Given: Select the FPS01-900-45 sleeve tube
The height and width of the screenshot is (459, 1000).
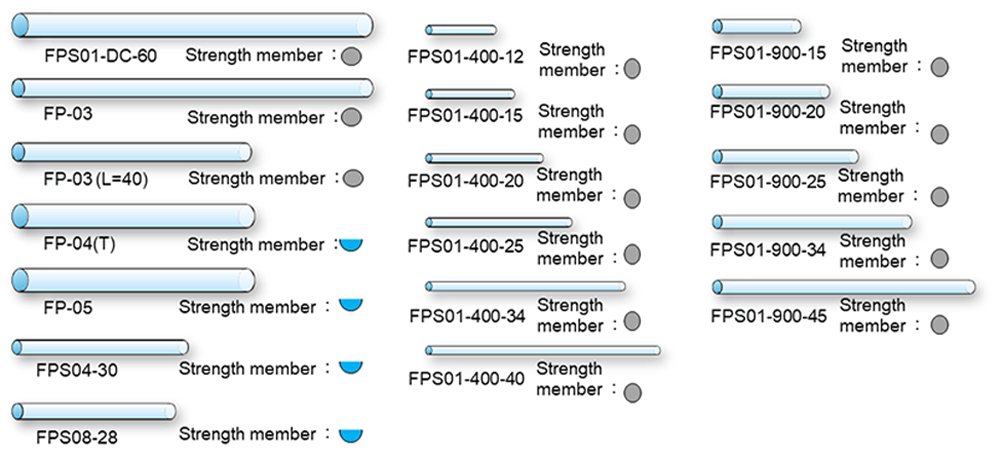Looking at the screenshot, I should point(844,288).
